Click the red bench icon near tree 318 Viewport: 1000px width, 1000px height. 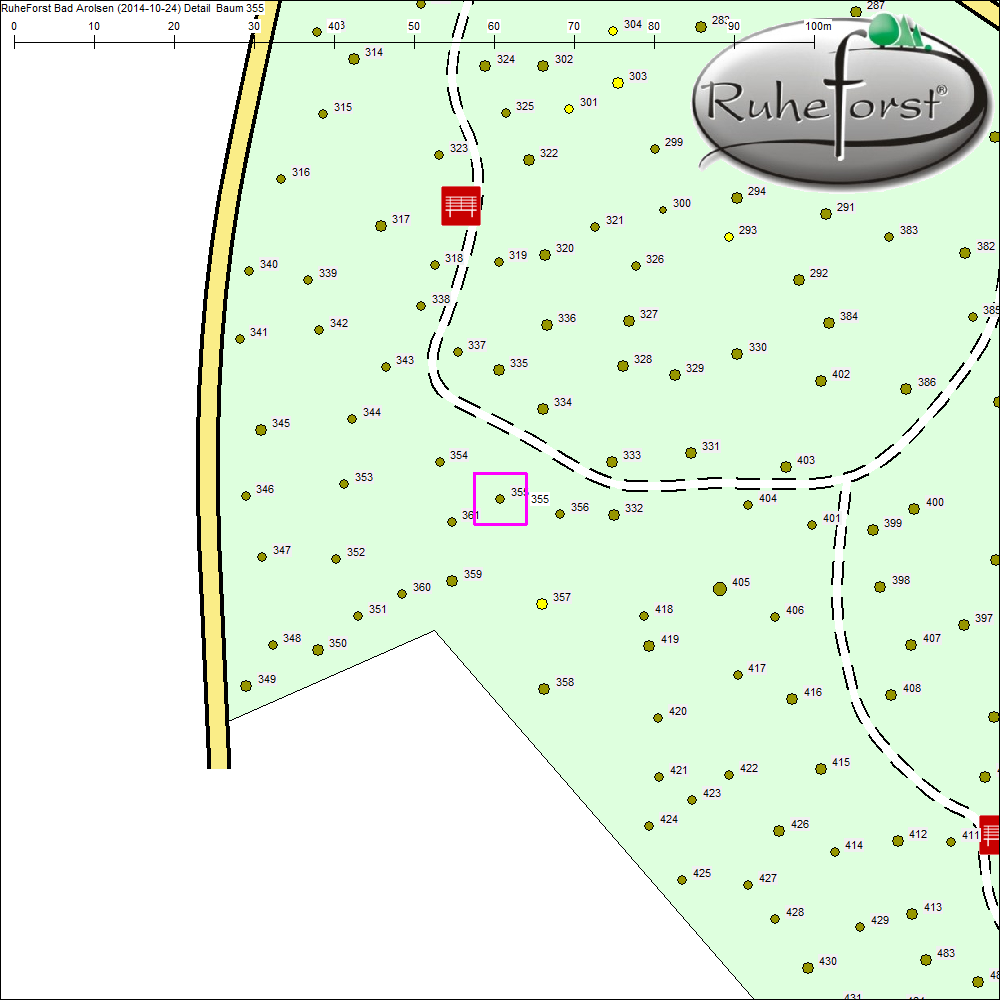(461, 205)
